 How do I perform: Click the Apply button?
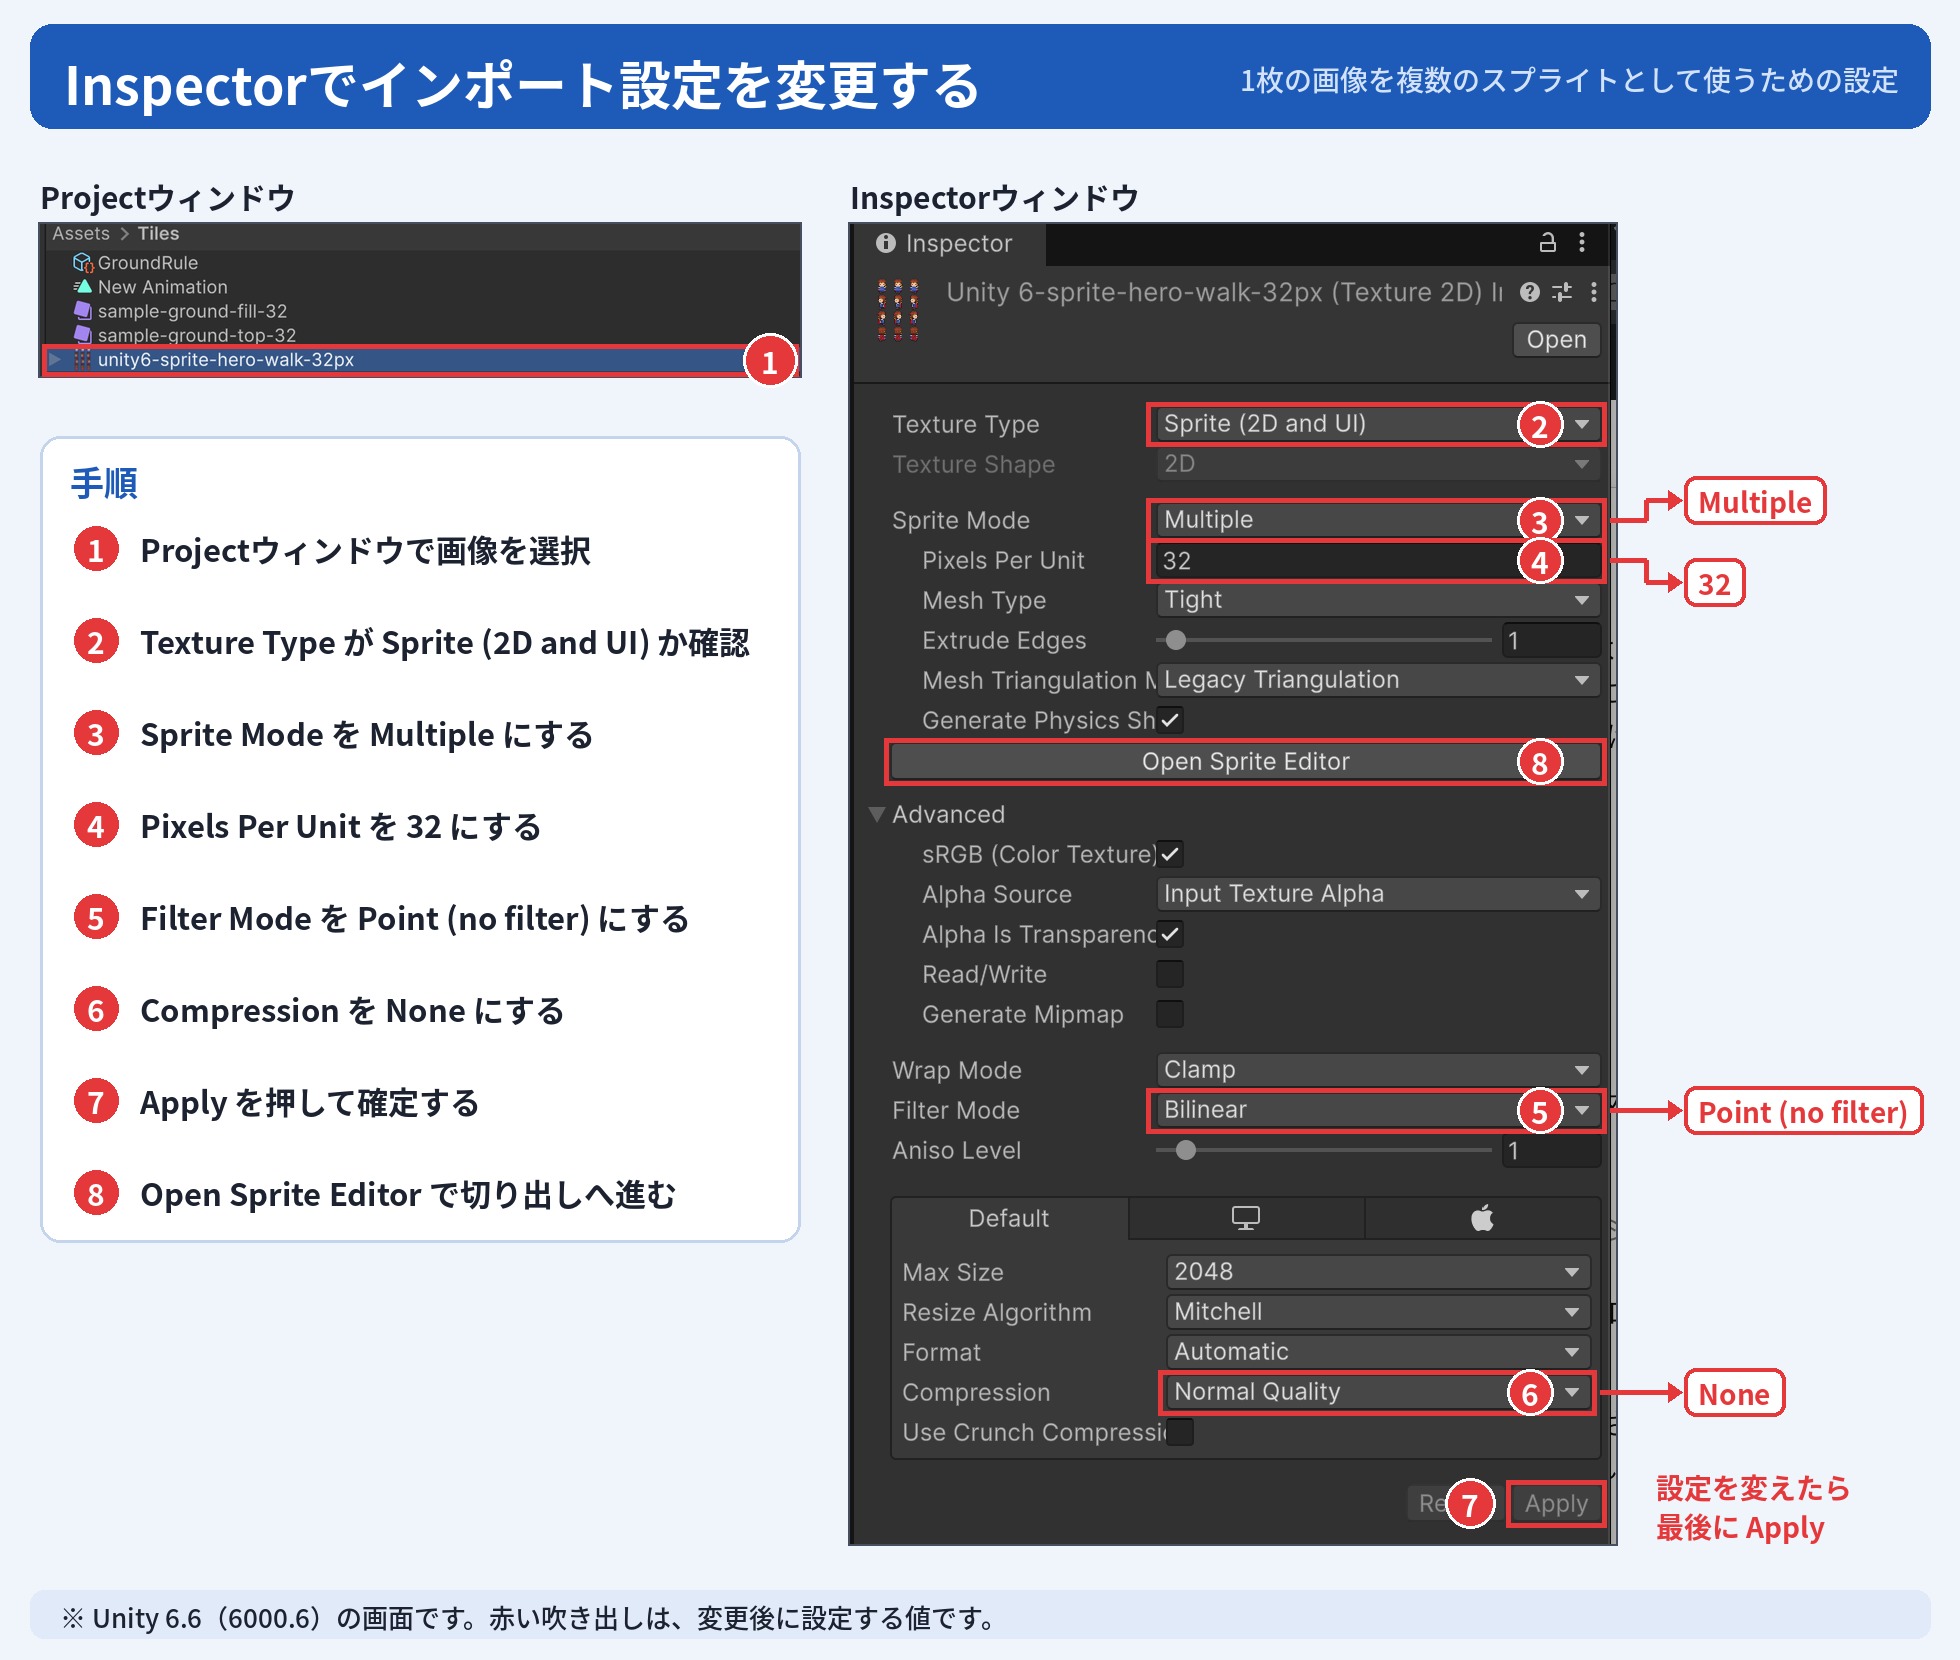[x=1556, y=1504]
